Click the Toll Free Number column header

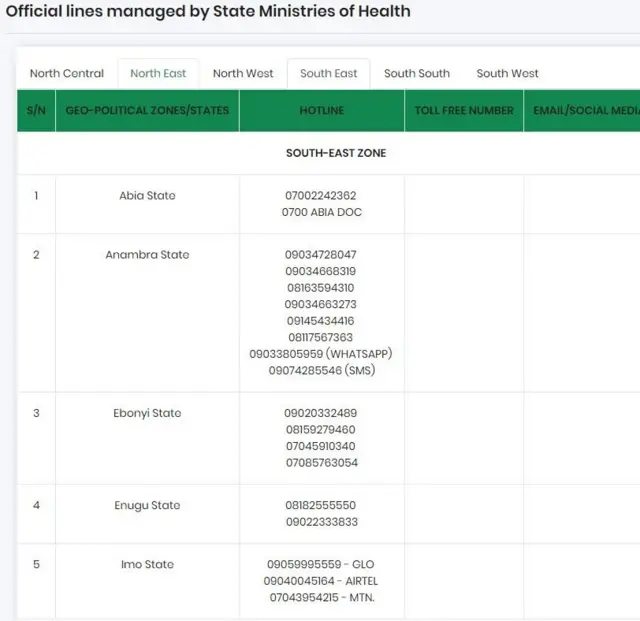[x=464, y=111]
